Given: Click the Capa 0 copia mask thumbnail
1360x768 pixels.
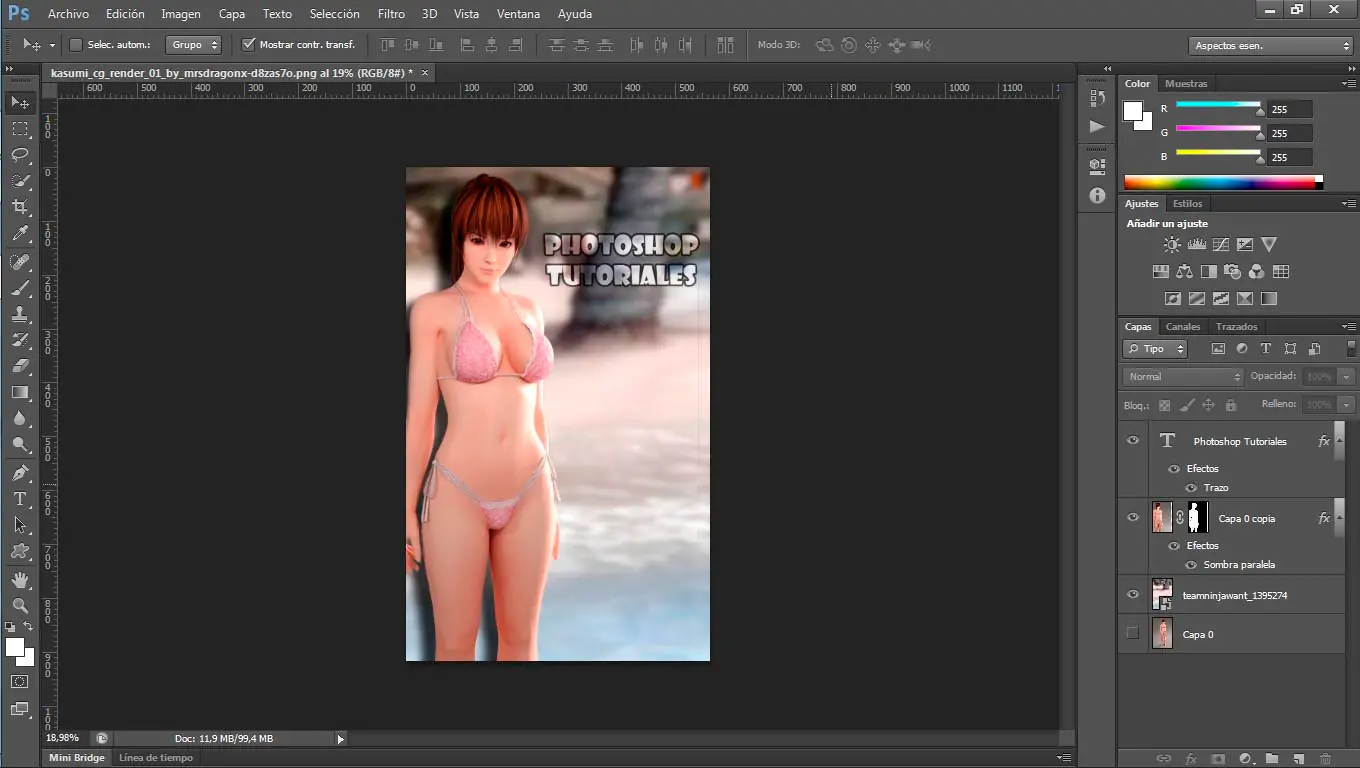Looking at the screenshot, I should click(x=1197, y=517).
